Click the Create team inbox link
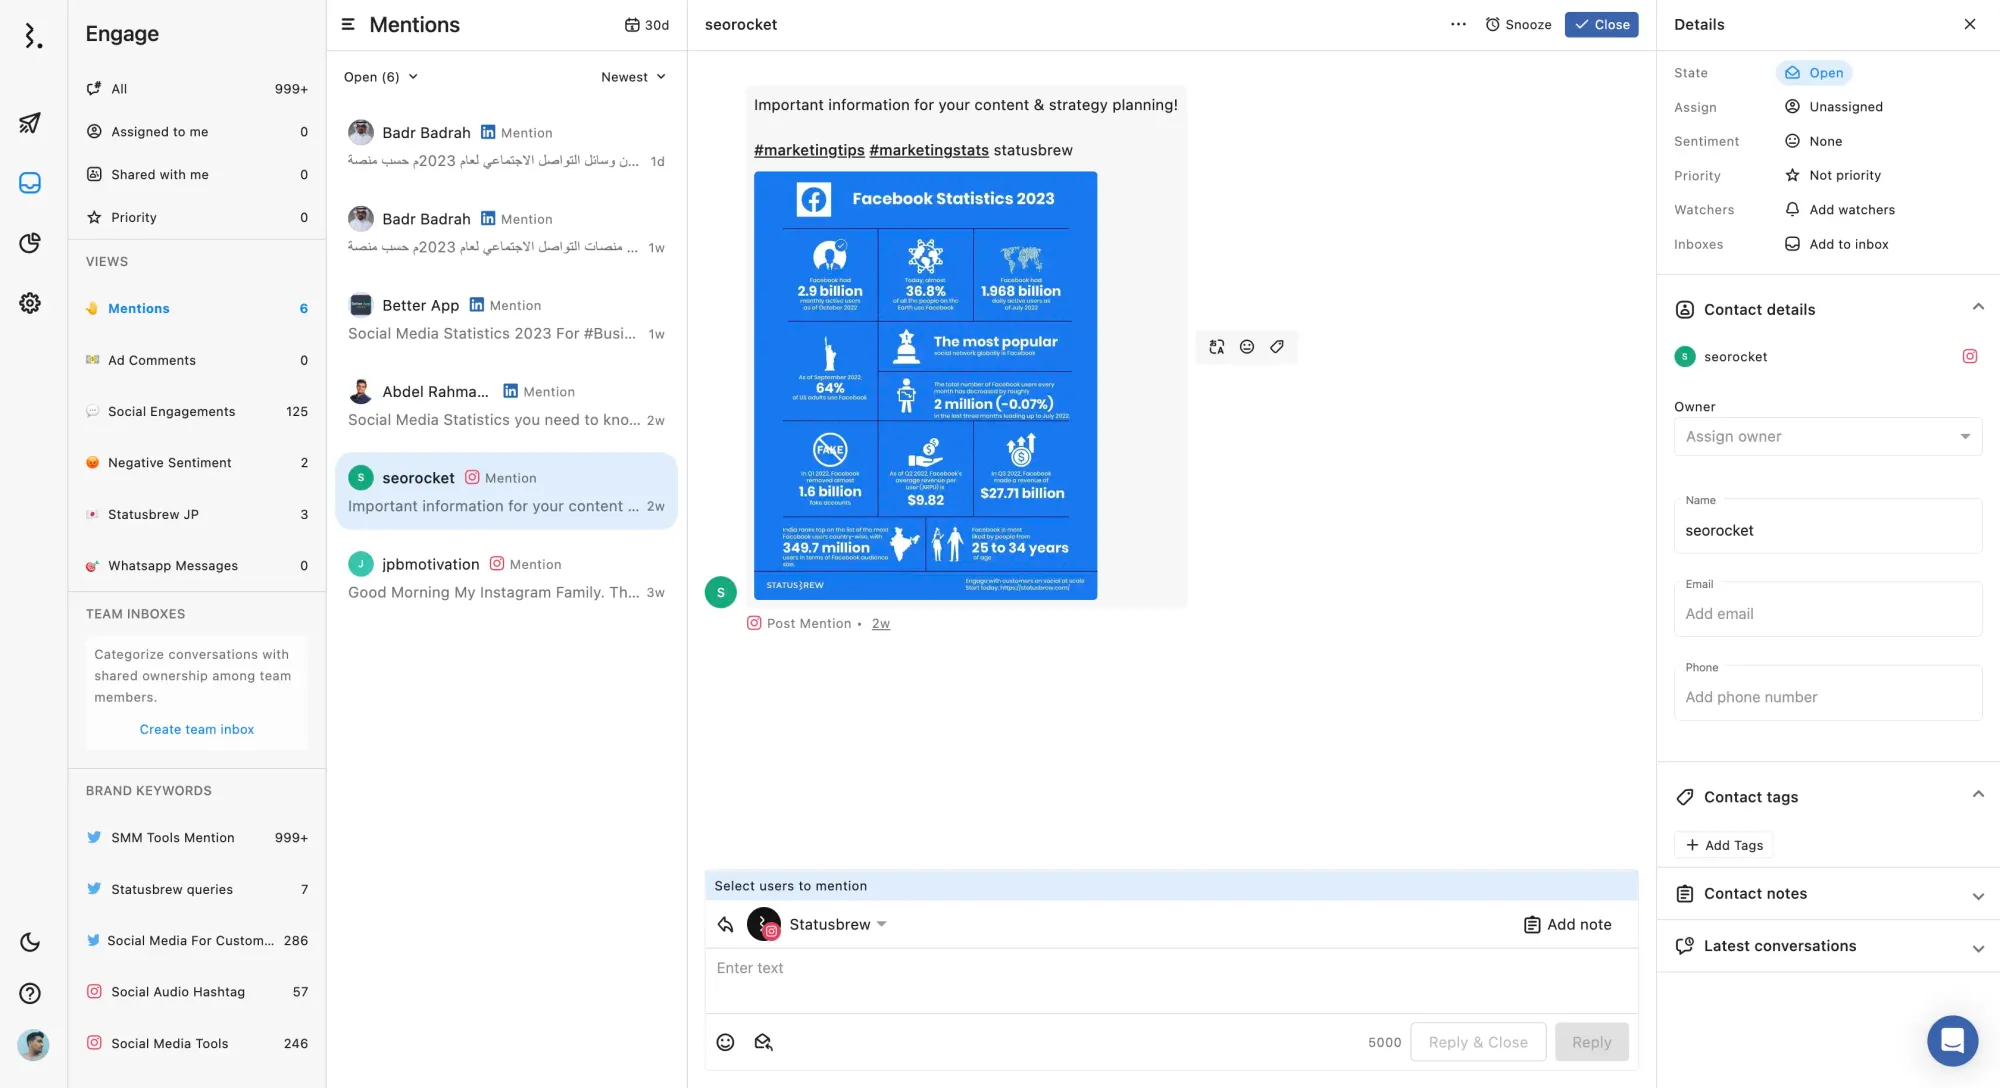 (197, 730)
